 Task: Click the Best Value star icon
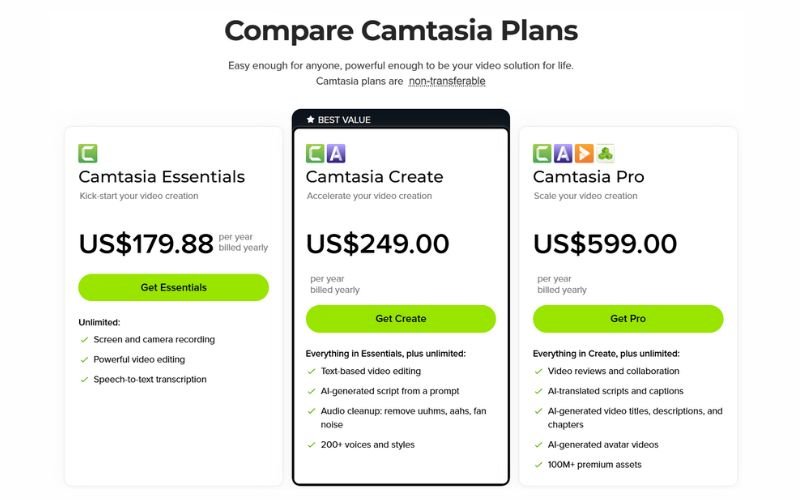click(x=310, y=120)
